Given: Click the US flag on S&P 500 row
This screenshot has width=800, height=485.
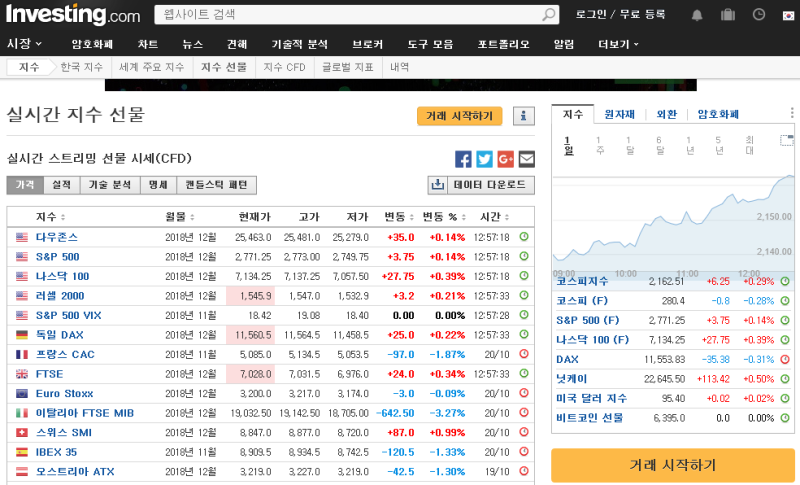Looking at the screenshot, I should pyautogui.click(x=22, y=257).
